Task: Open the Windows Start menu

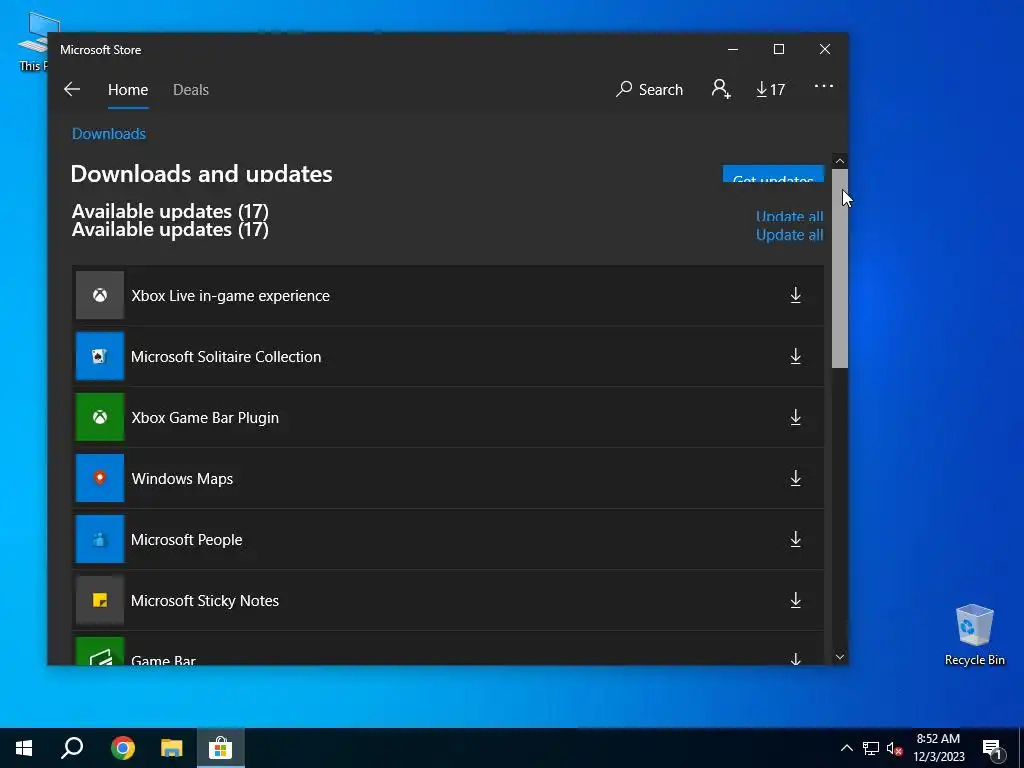Action: [x=24, y=748]
